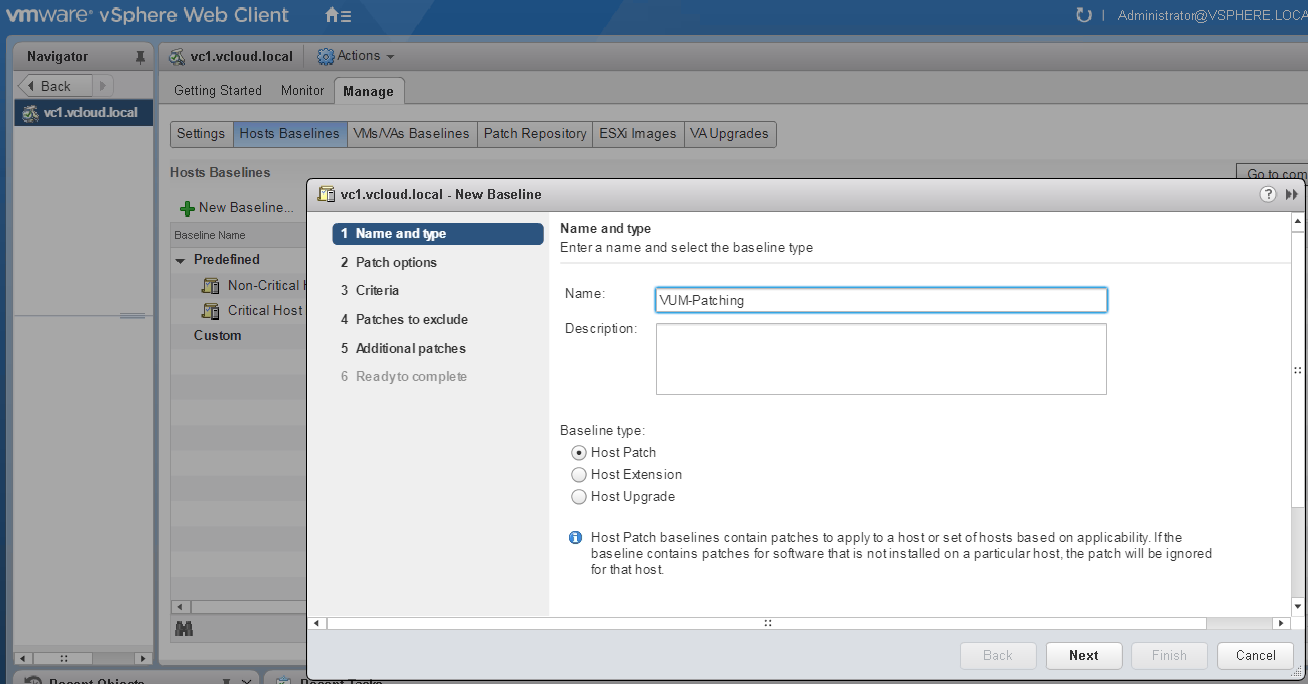Image resolution: width=1308 pixels, height=684 pixels.
Task: Collapse the Predefined baselines group
Action: pyautogui.click(x=181, y=260)
